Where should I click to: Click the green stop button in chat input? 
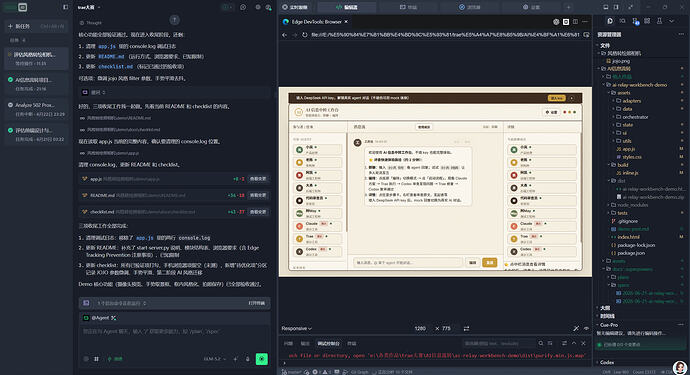[x=261, y=359]
